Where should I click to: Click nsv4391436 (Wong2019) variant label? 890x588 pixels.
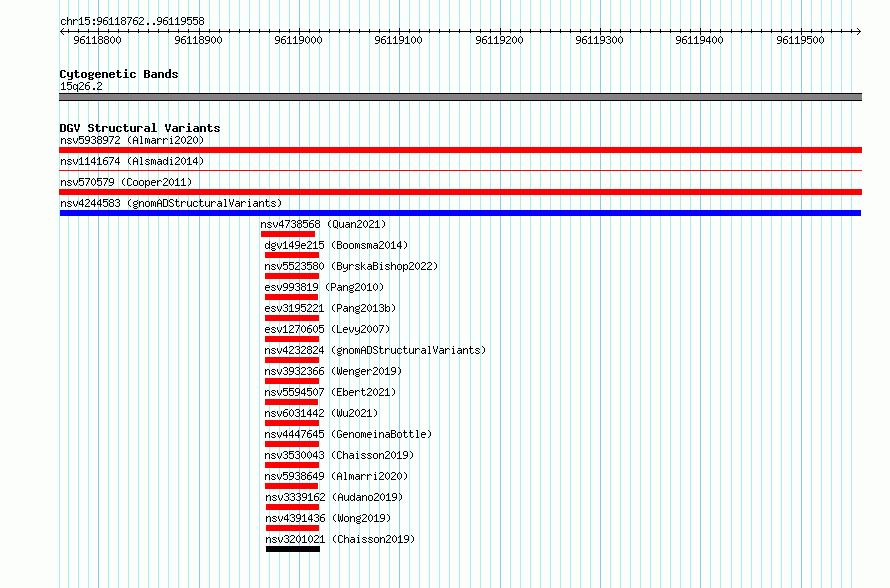point(328,518)
